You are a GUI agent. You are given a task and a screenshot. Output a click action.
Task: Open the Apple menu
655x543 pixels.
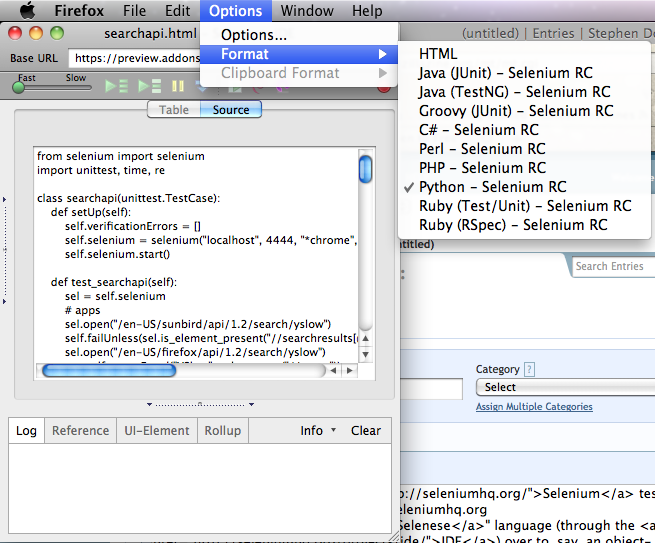coord(28,10)
